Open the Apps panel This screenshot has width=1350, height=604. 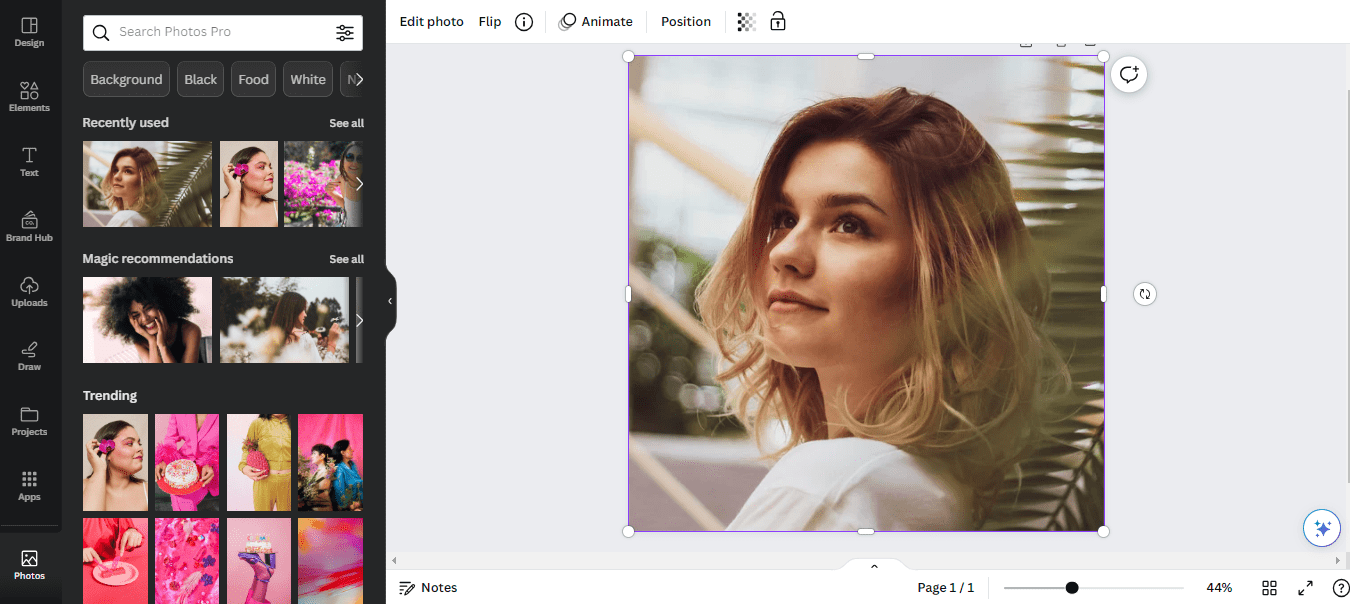pos(29,487)
